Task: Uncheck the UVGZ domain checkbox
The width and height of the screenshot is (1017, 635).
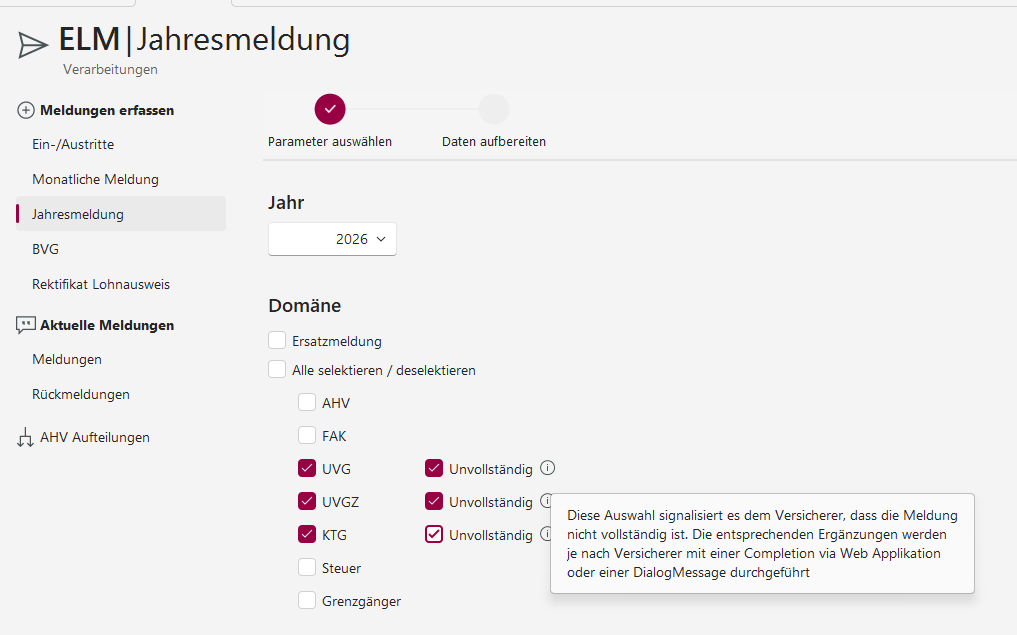Action: coord(307,501)
